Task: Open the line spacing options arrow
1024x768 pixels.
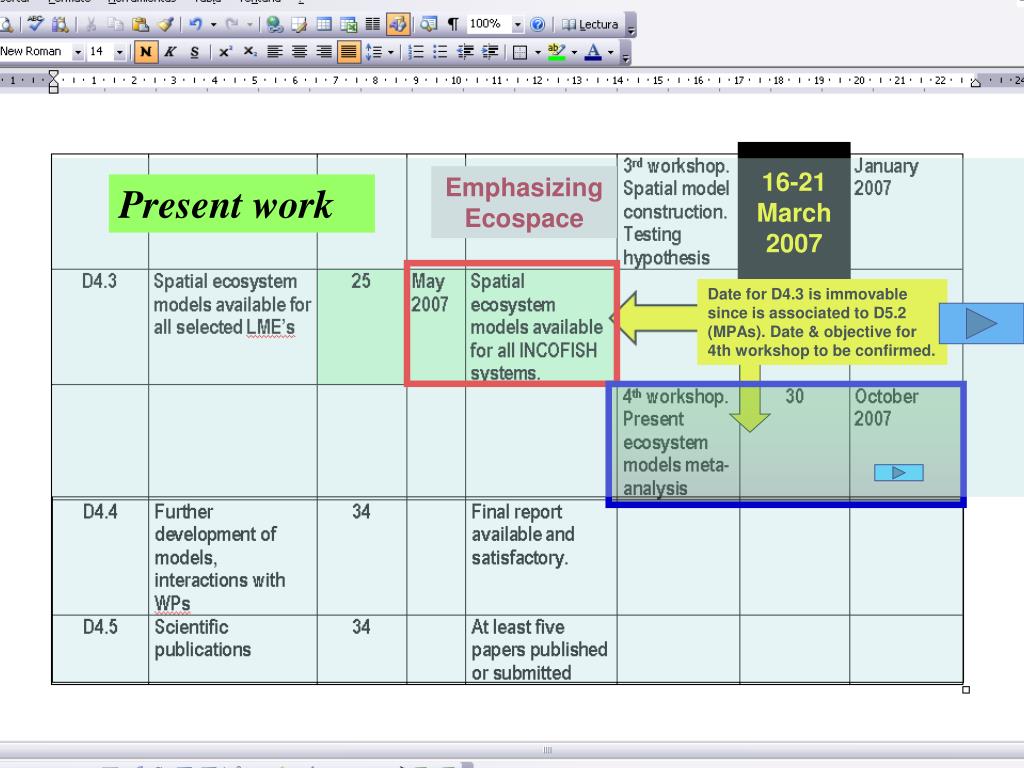Action: click(x=391, y=52)
